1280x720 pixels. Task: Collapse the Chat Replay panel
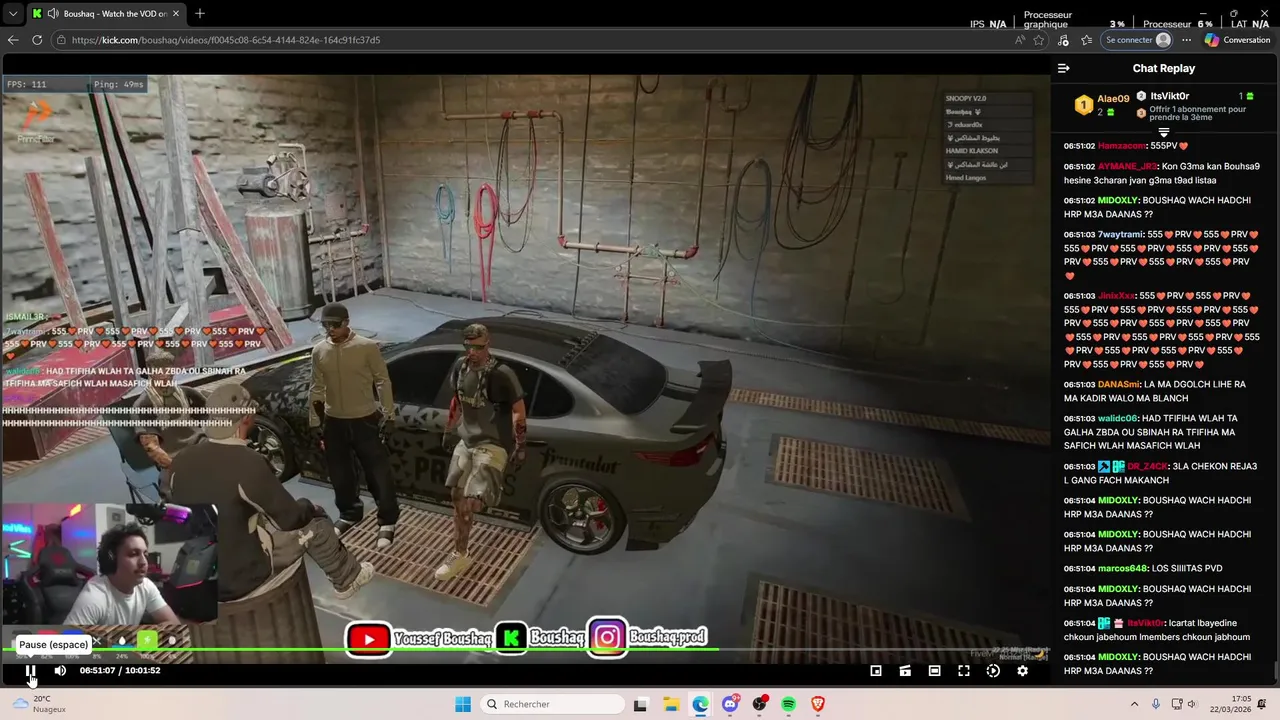[1063, 68]
